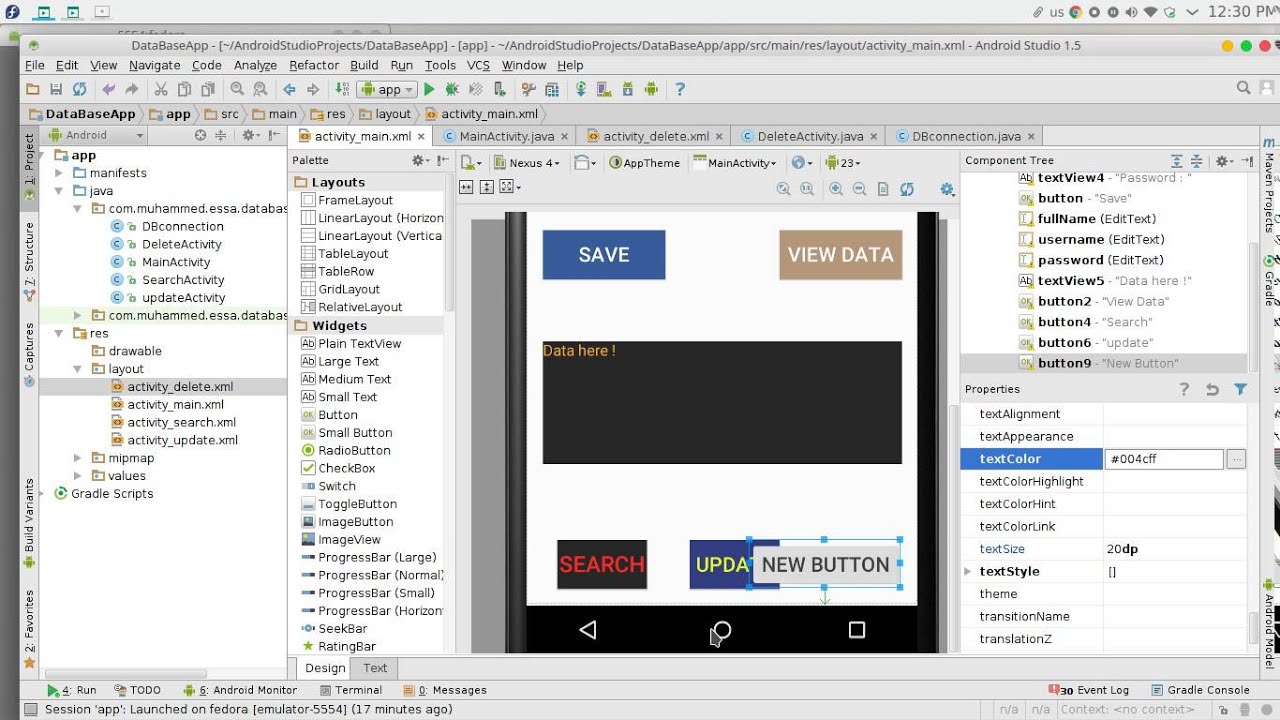Cut the selection with the scissors icon

pos(160,89)
